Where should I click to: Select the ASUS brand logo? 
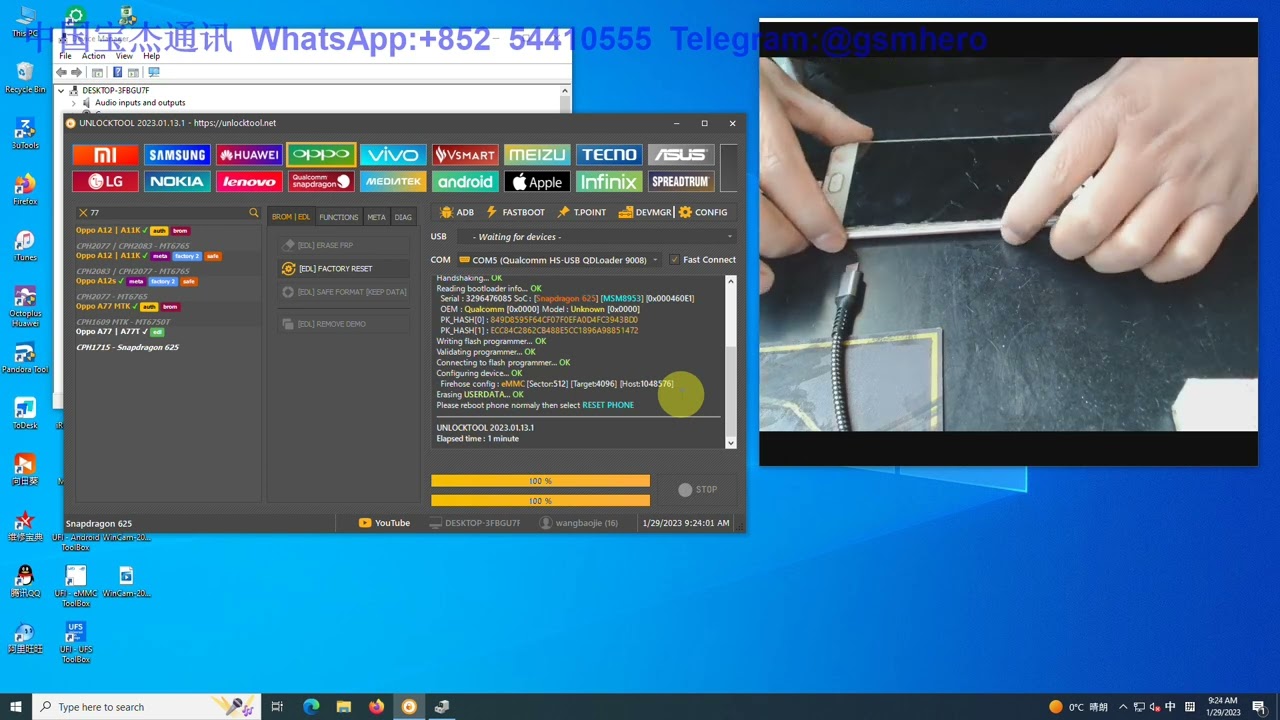click(x=681, y=155)
